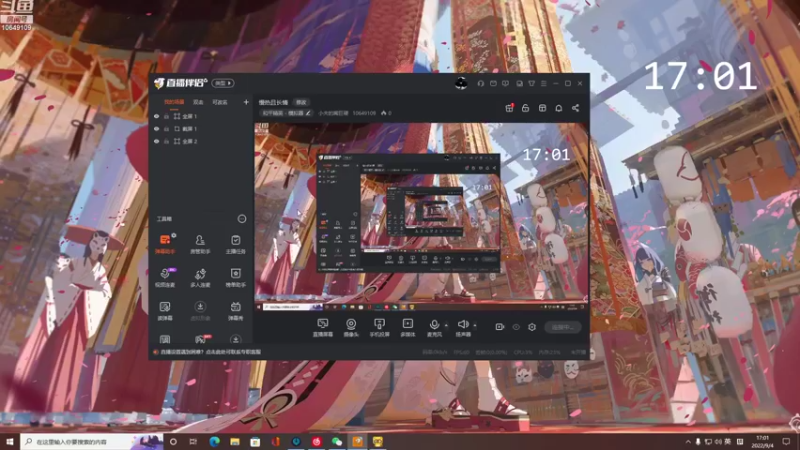Click the package box icon beside the bell
This screenshot has width=800, height=450.
(542, 108)
